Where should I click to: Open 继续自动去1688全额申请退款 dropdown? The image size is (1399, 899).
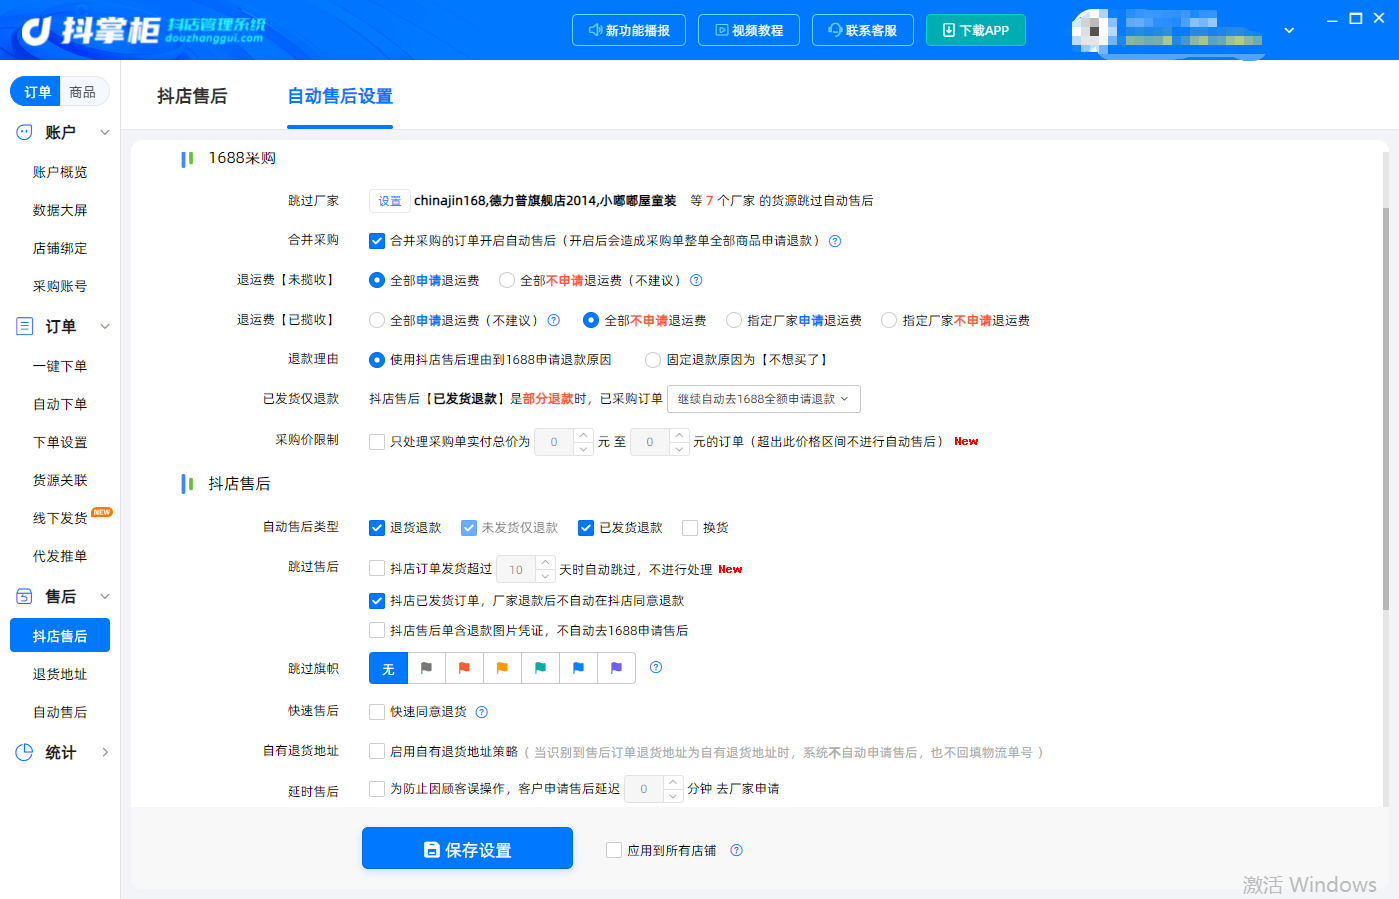[764, 399]
